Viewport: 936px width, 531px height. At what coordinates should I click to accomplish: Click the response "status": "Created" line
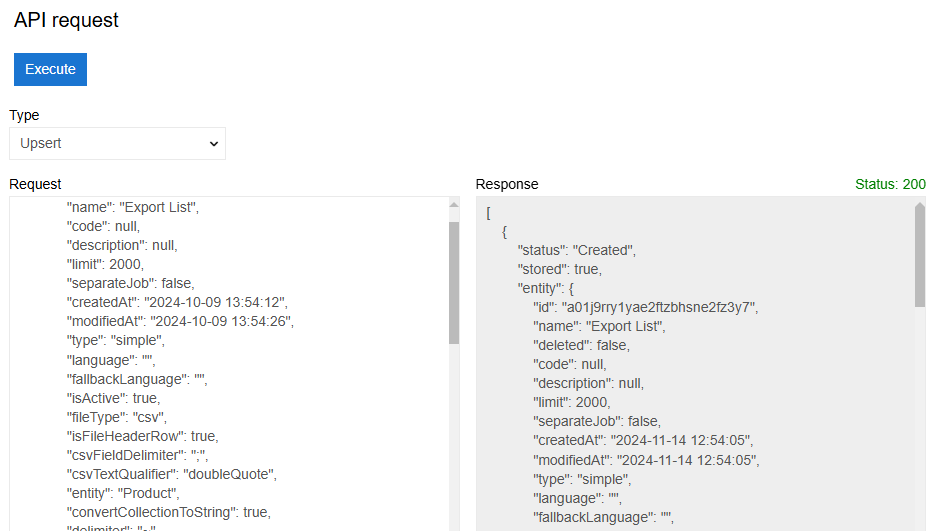(x=576, y=250)
